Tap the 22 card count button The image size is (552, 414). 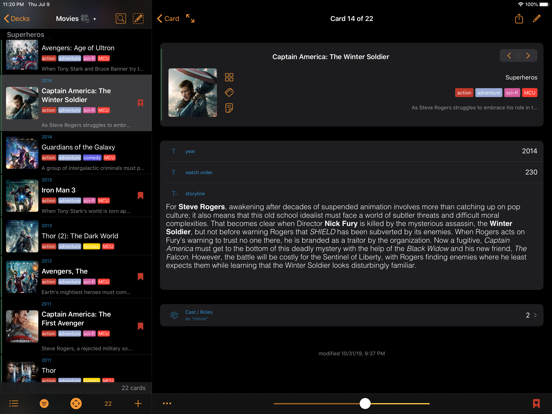pyautogui.click(x=108, y=403)
